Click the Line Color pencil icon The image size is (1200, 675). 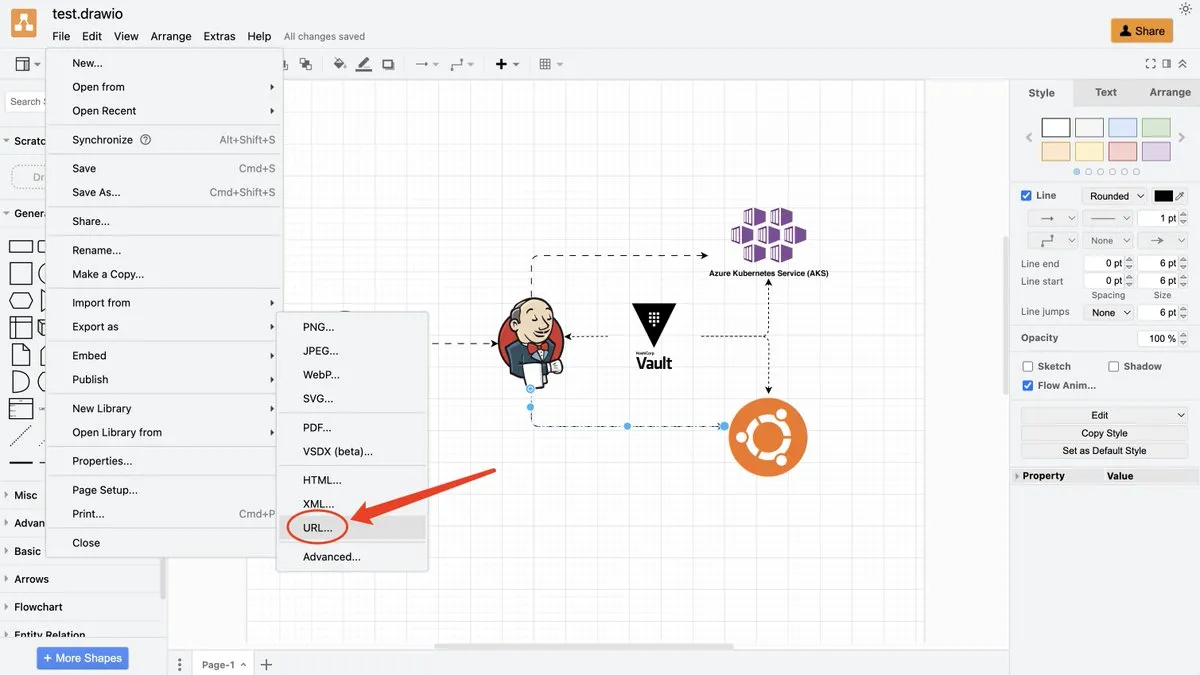point(364,64)
